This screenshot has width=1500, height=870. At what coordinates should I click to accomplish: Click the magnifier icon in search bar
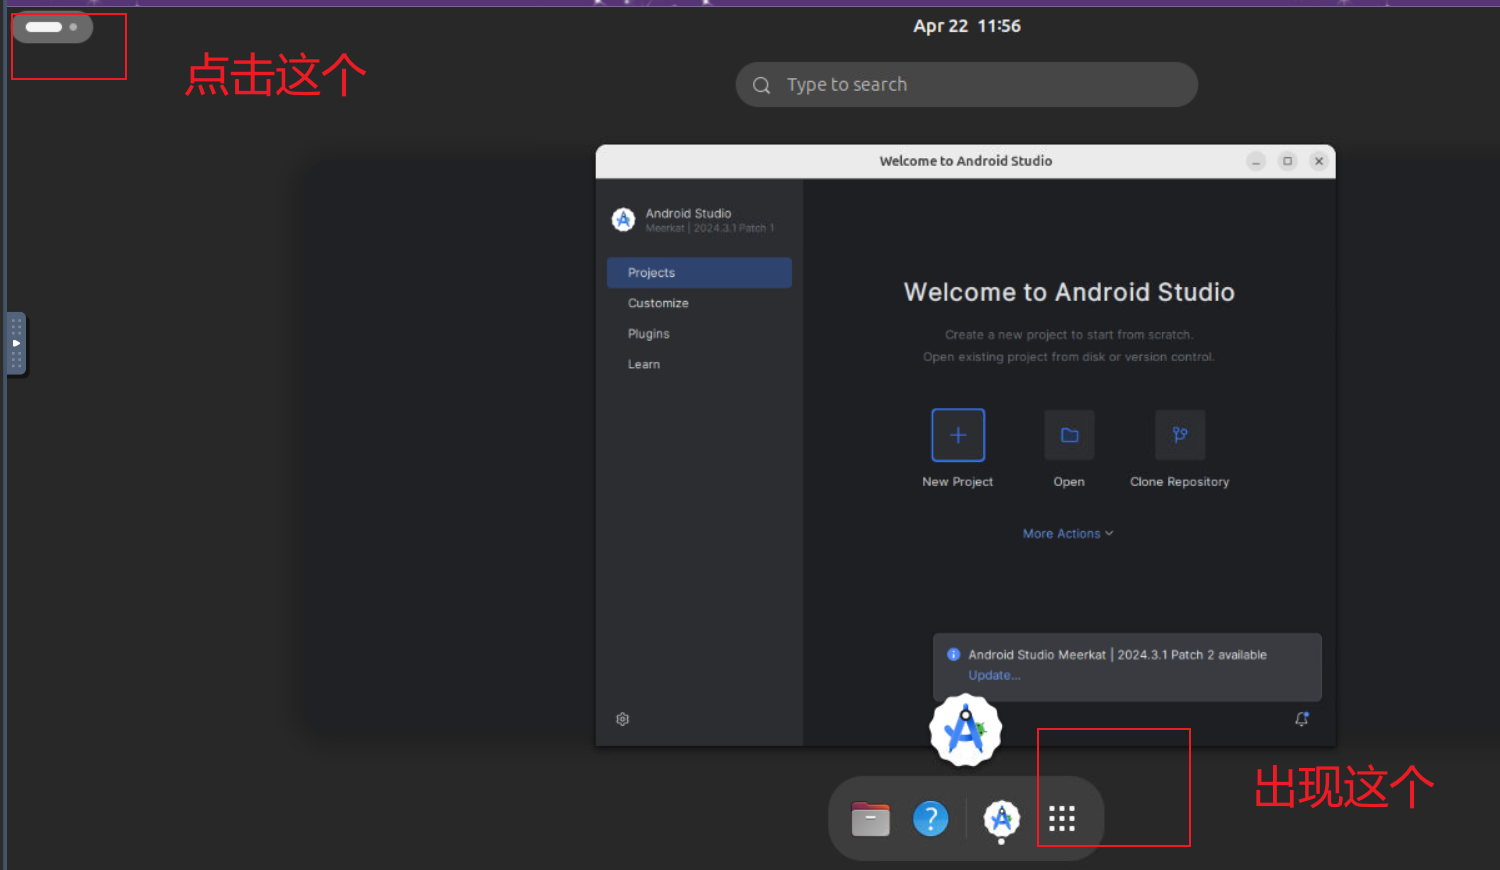point(762,86)
